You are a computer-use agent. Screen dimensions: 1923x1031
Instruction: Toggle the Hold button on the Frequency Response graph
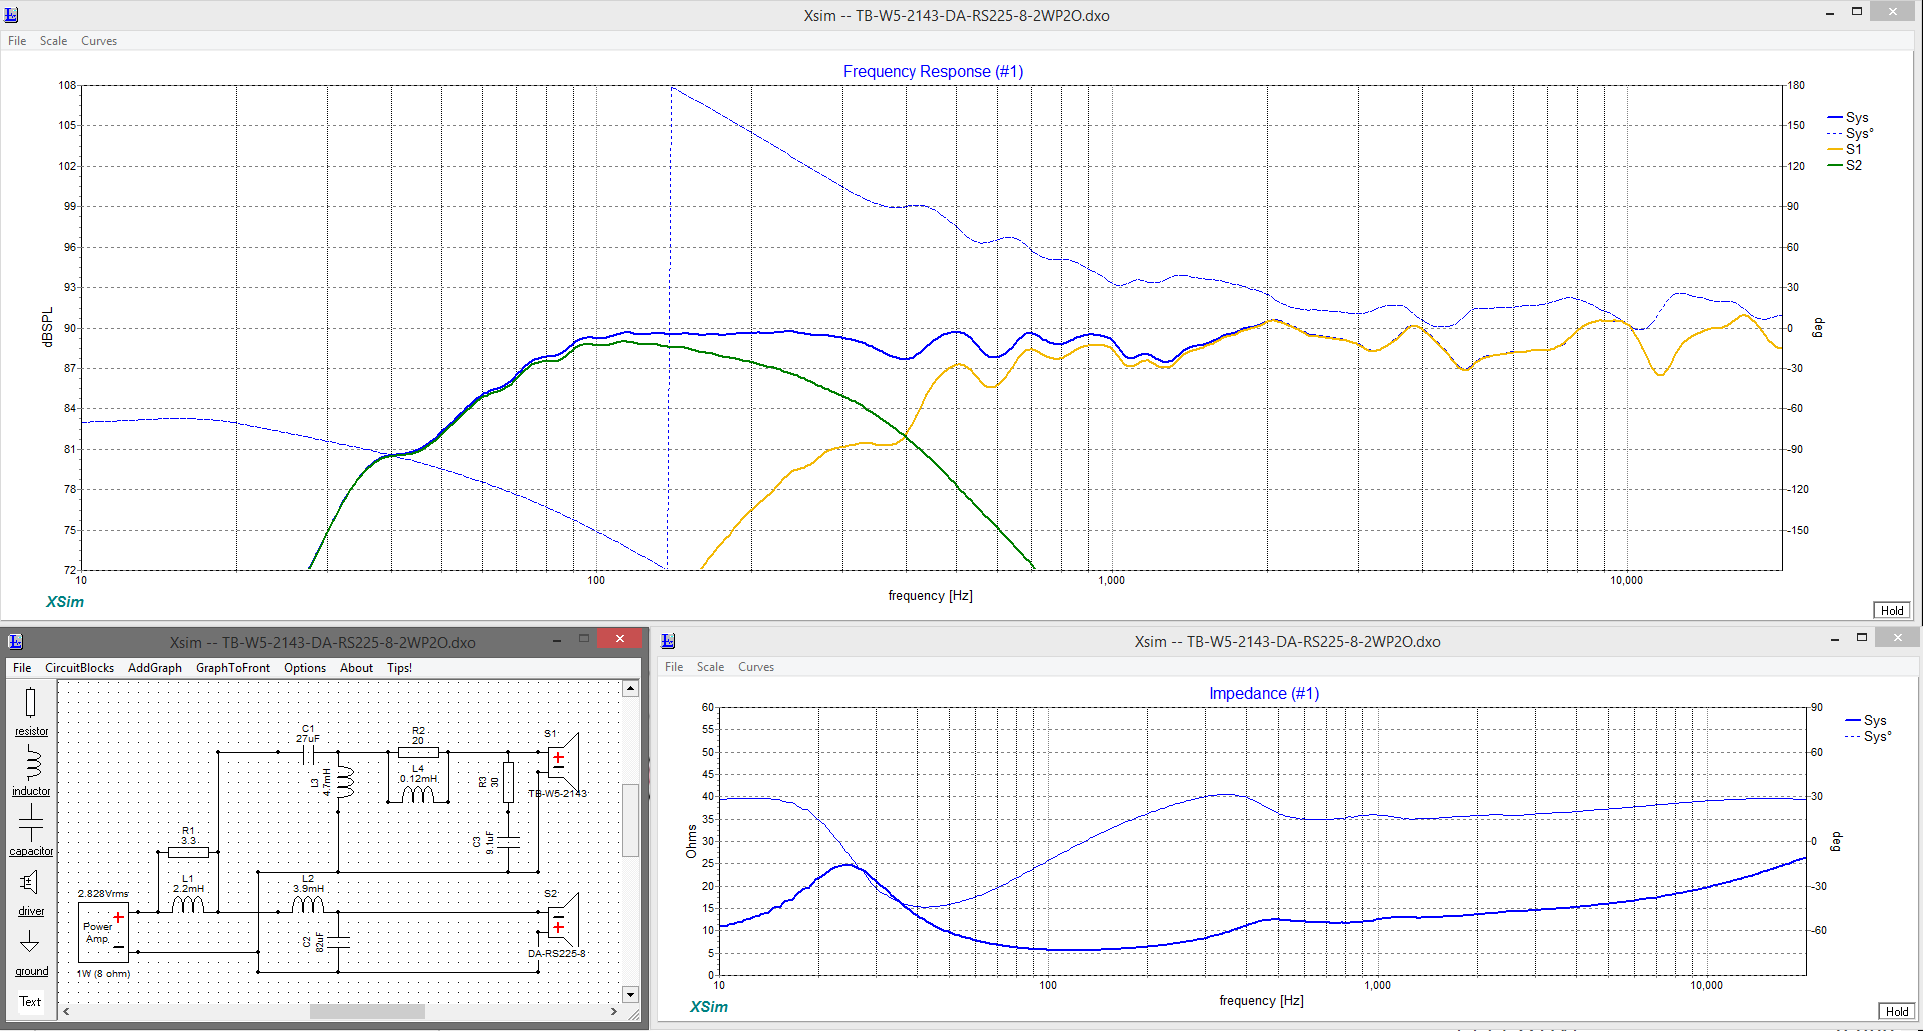click(x=1892, y=611)
